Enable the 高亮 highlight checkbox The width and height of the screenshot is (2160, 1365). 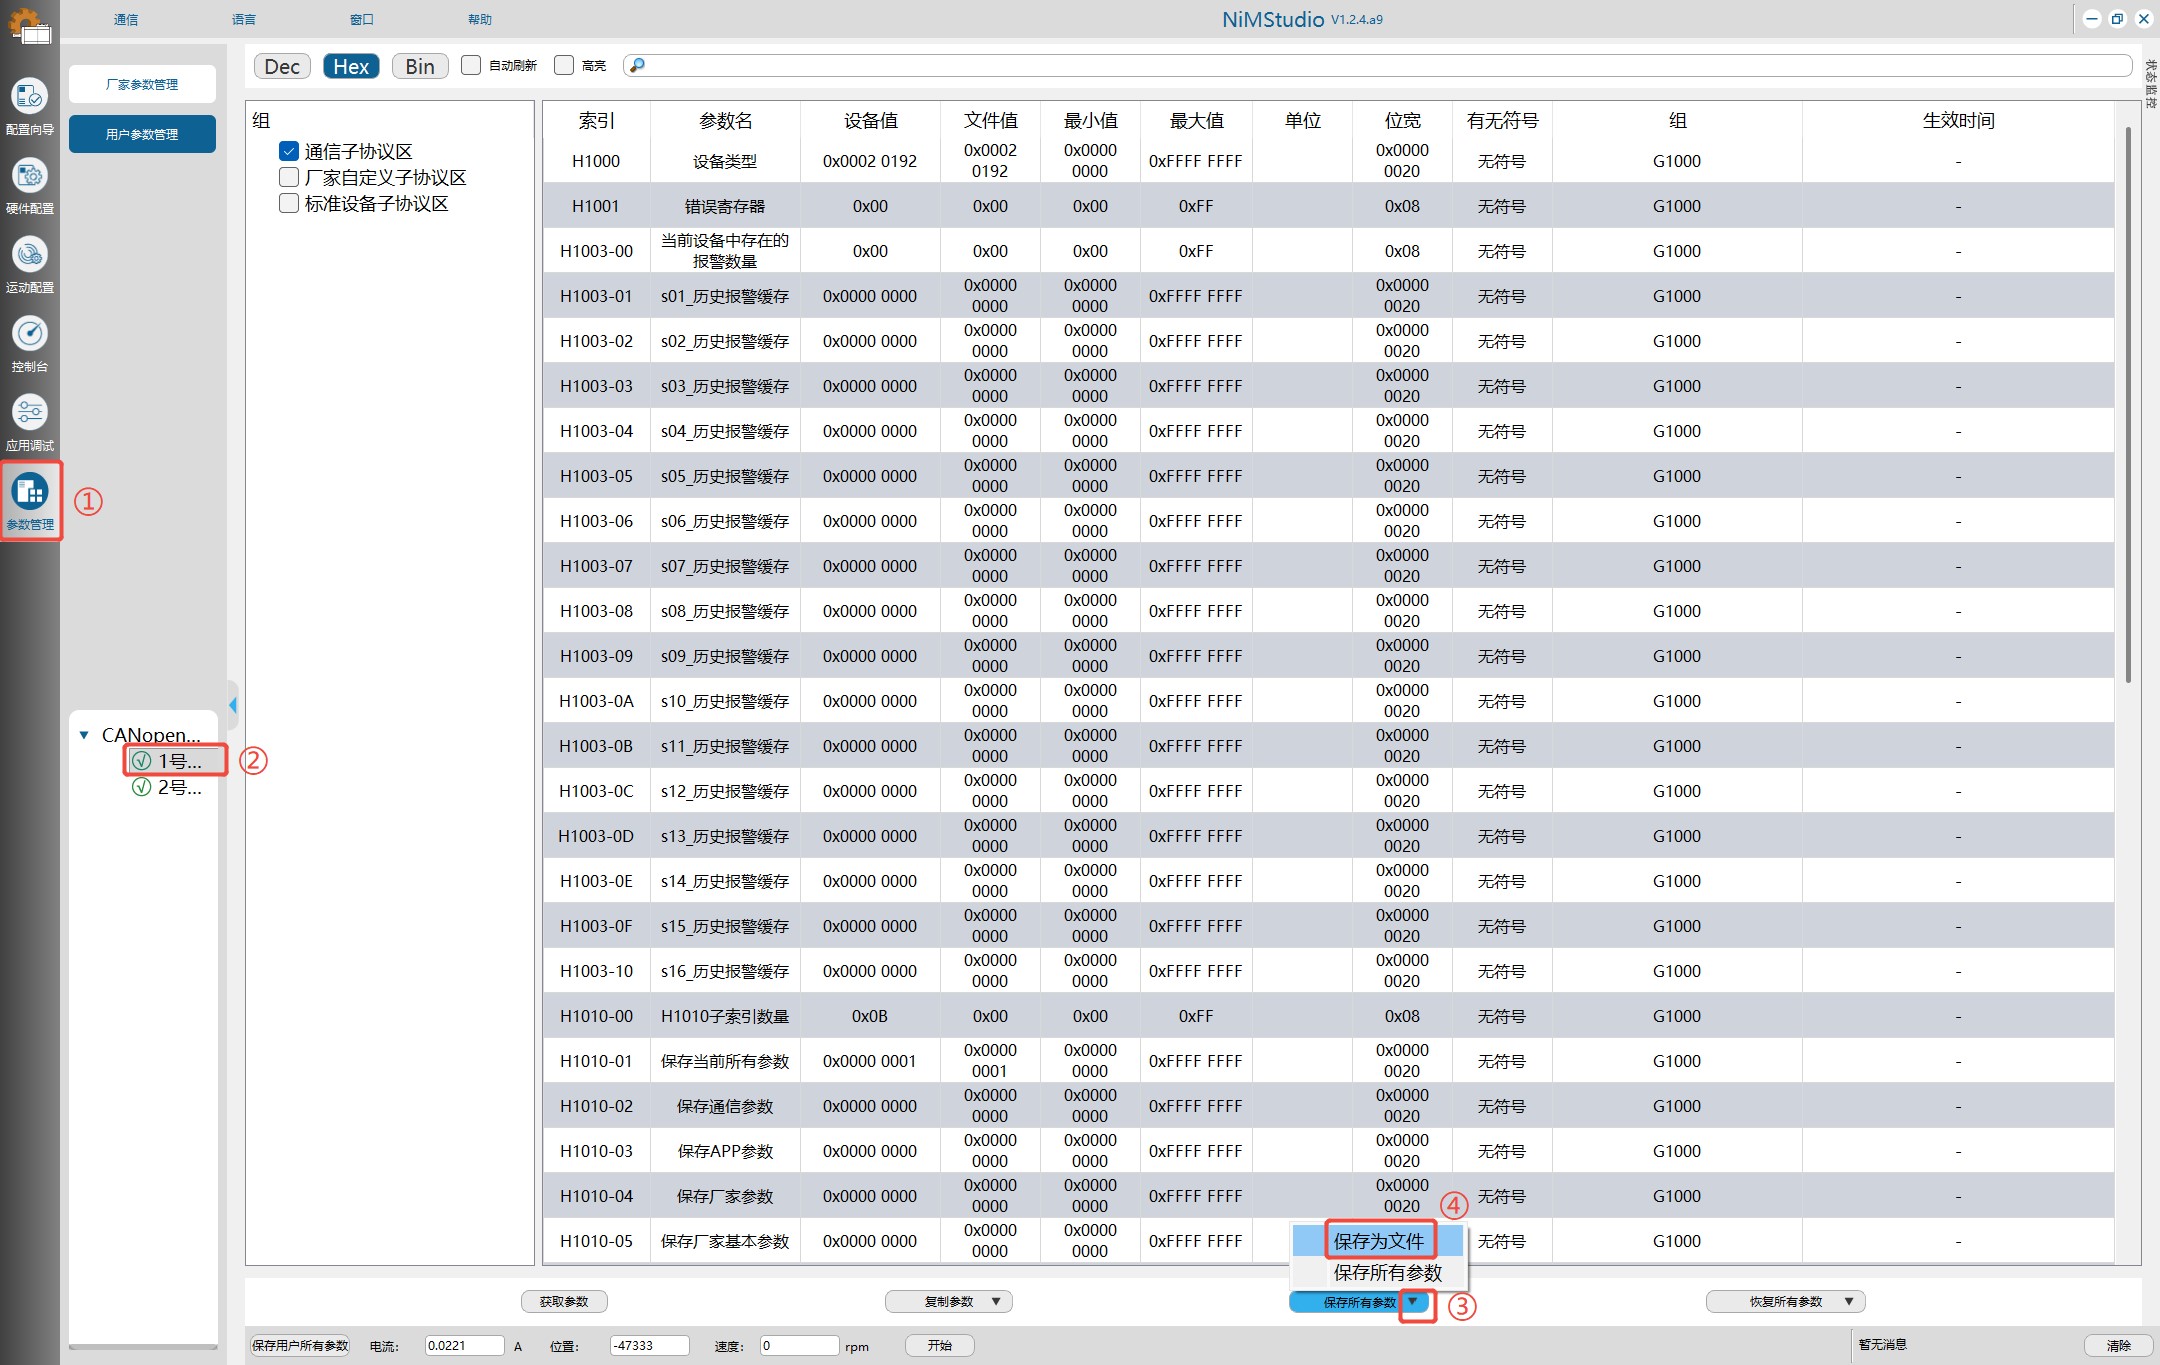(x=564, y=65)
